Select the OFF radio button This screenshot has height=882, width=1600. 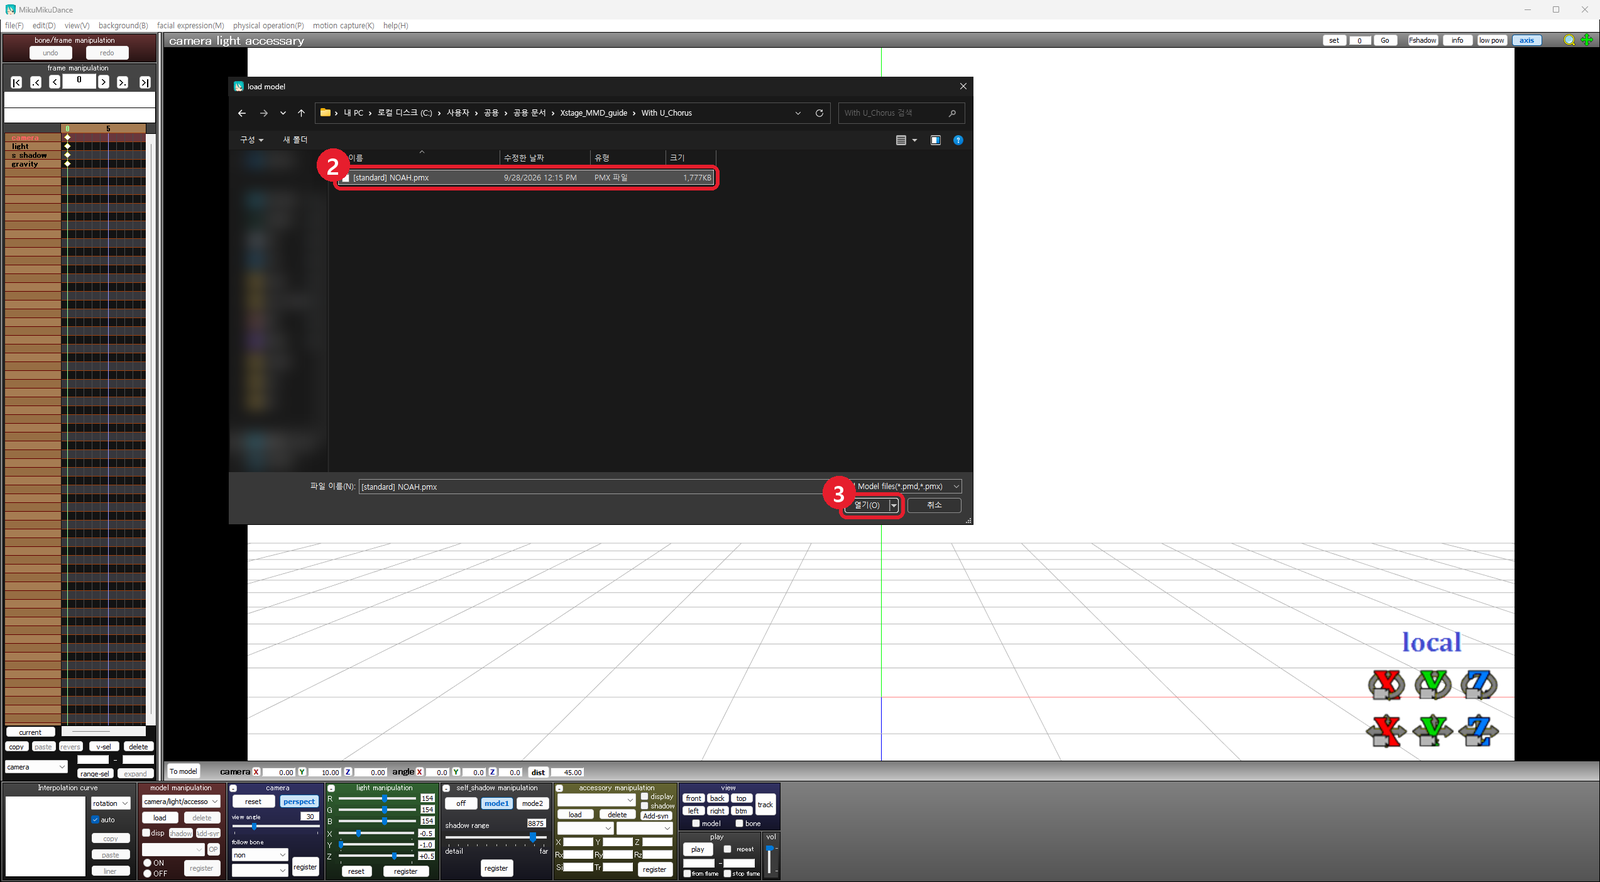147,874
